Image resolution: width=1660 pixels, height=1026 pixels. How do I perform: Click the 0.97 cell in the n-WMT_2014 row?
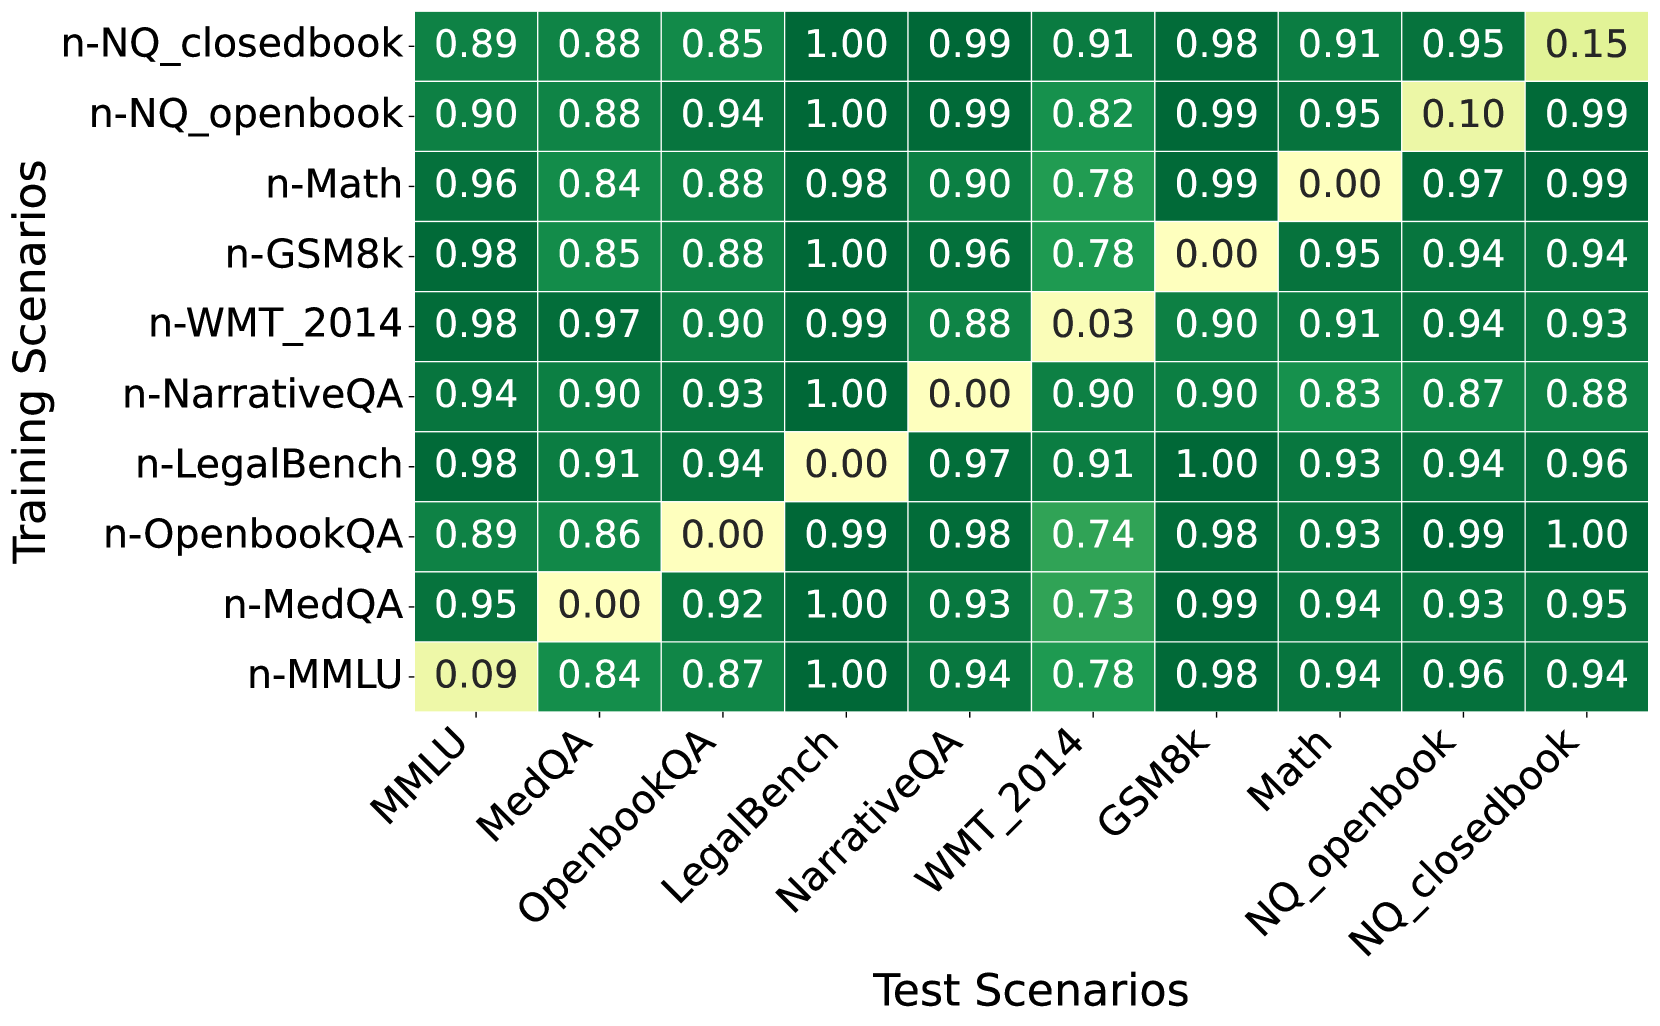(599, 325)
